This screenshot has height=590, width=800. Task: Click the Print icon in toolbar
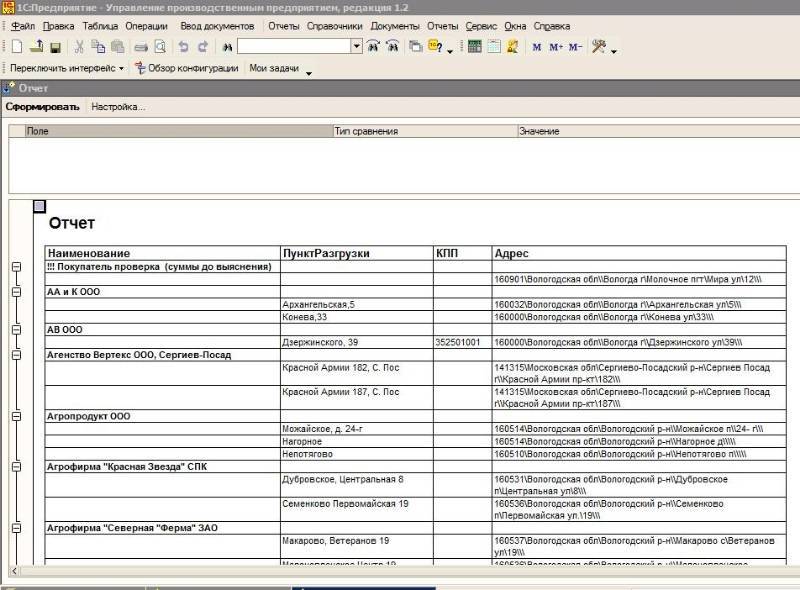point(141,46)
